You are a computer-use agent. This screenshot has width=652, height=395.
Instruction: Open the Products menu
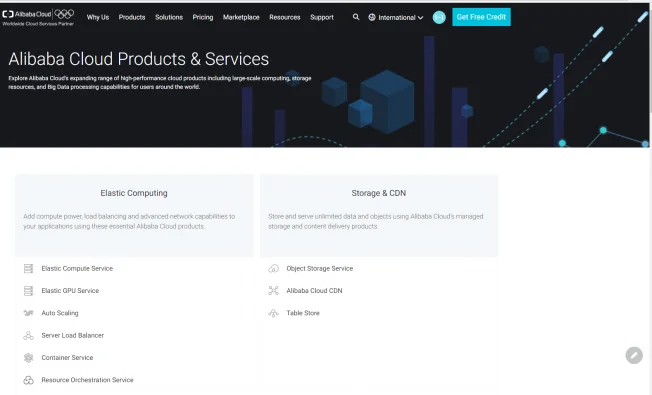[132, 17]
